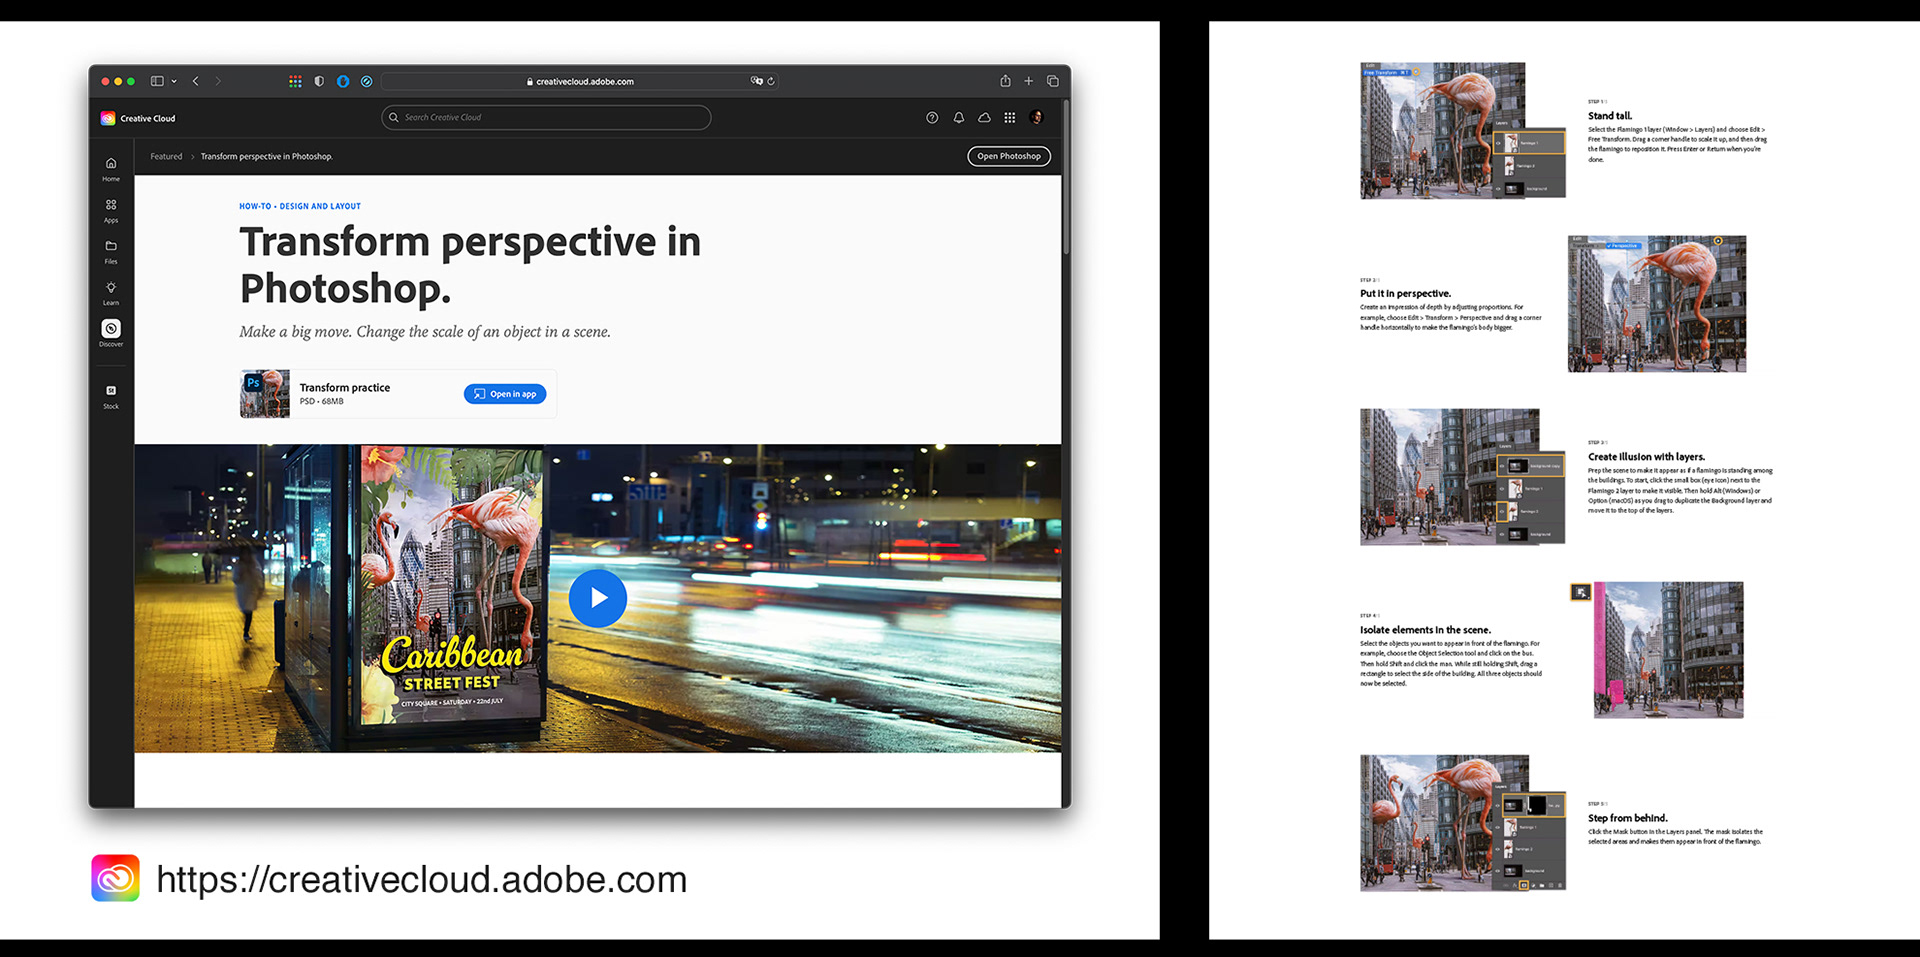Click the 'PSD · 68MB' file info
The image size is (1920, 957).
321,402
